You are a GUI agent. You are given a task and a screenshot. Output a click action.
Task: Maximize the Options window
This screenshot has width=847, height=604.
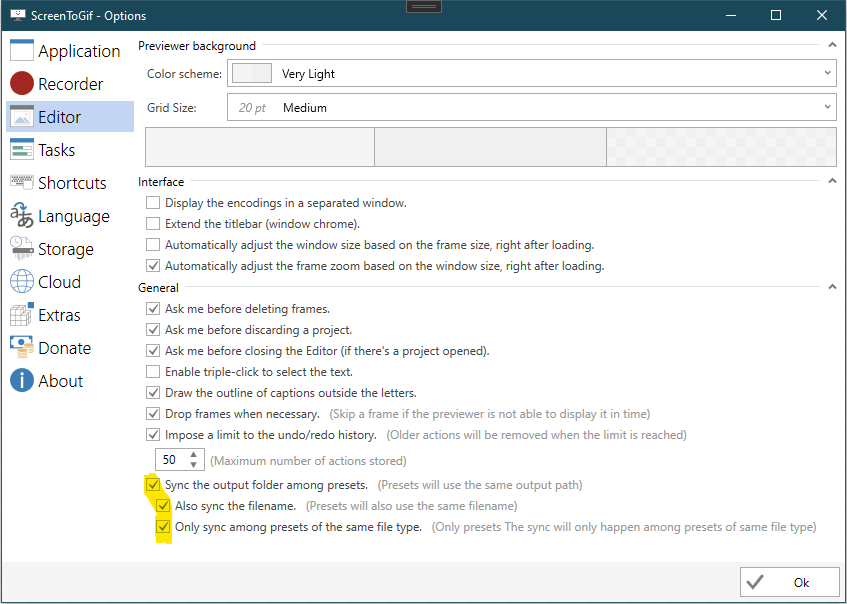click(x=776, y=15)
